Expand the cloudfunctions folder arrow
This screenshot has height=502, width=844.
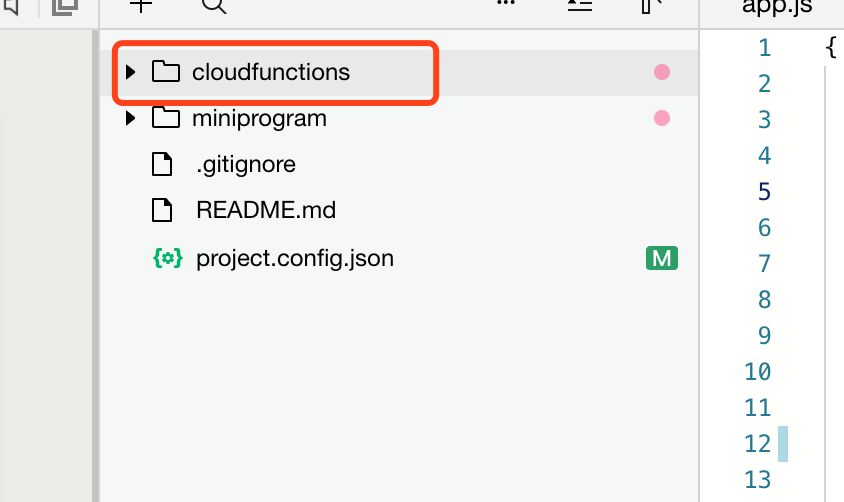[130, 72]
